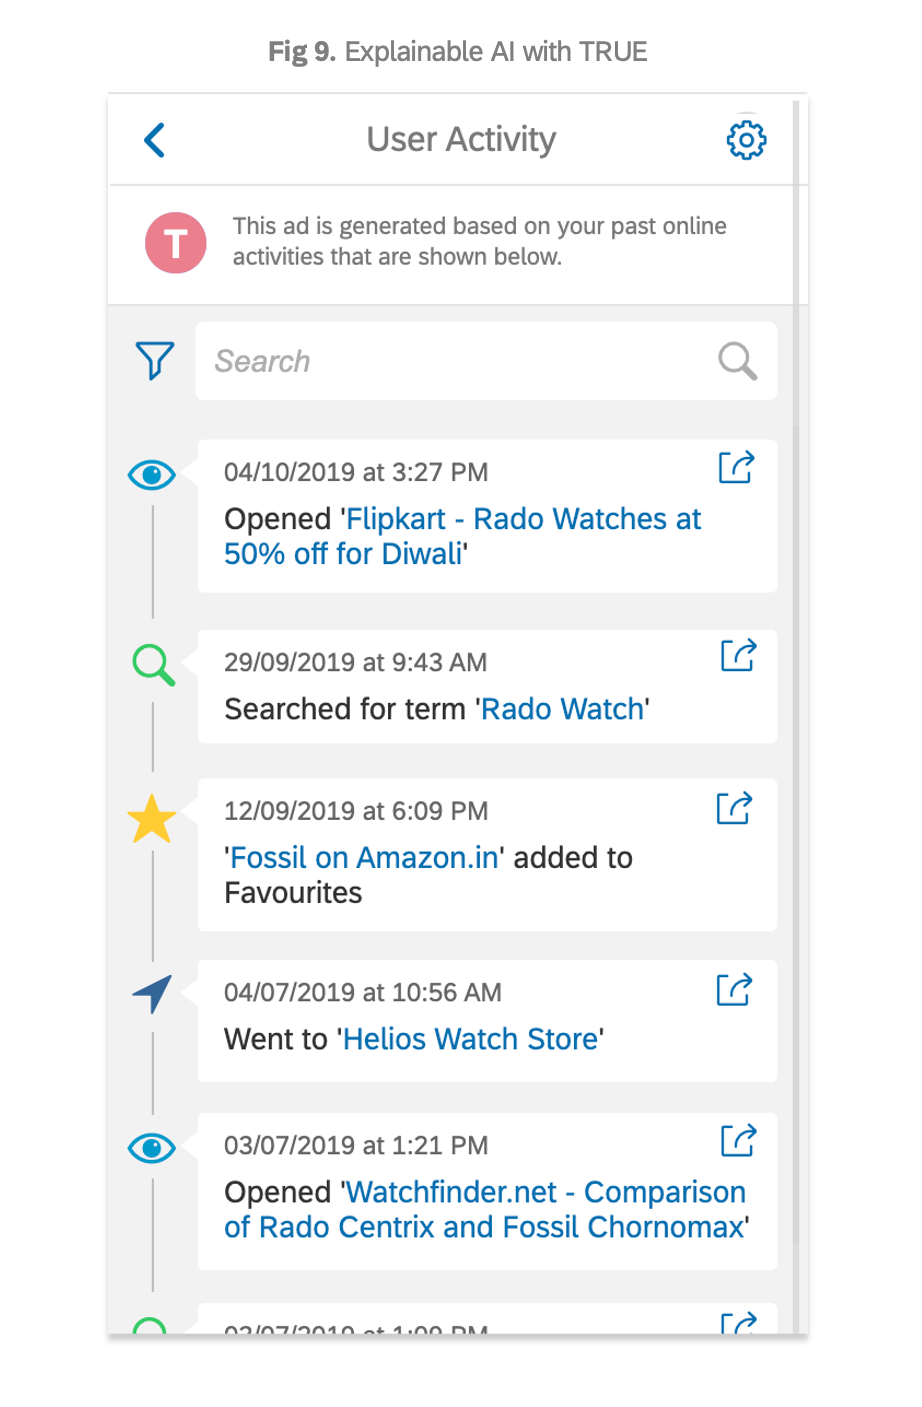Open the filter funnel icon
Screen dimensions: 922x1407
[x=154, y=361]
